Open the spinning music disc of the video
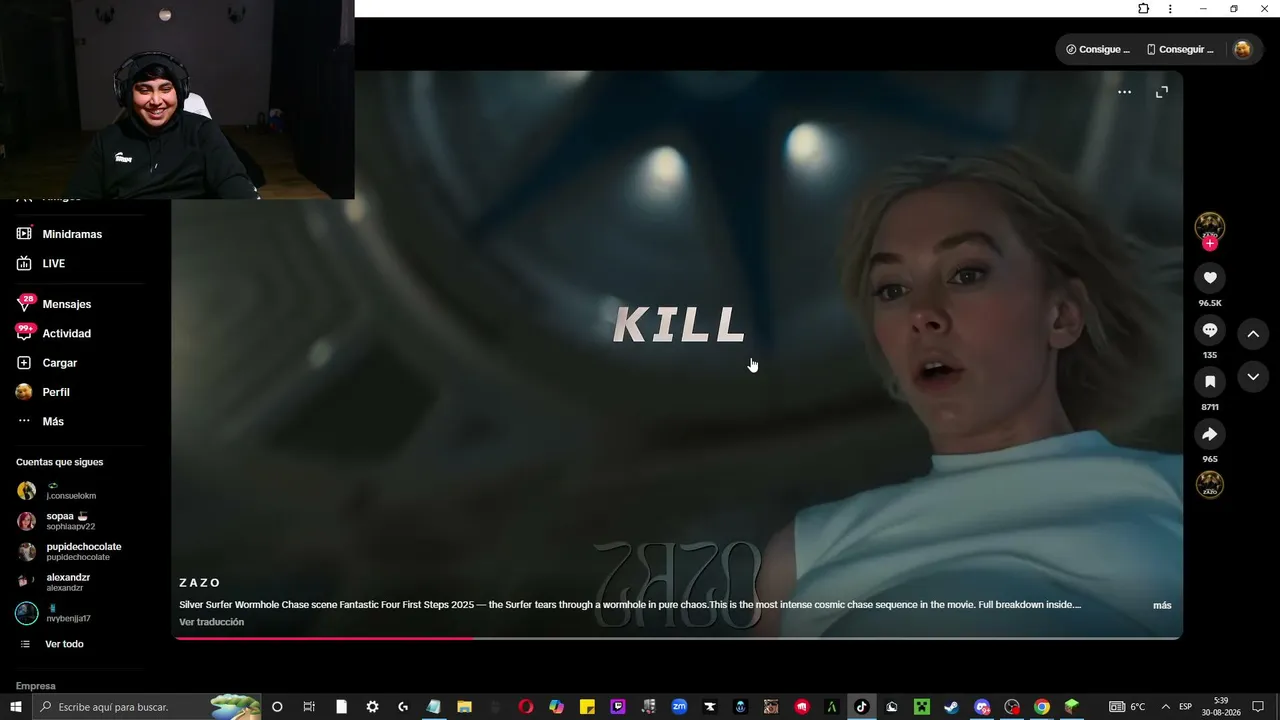This screenshot has width=1280, height=720. (x=1210, y=485)
